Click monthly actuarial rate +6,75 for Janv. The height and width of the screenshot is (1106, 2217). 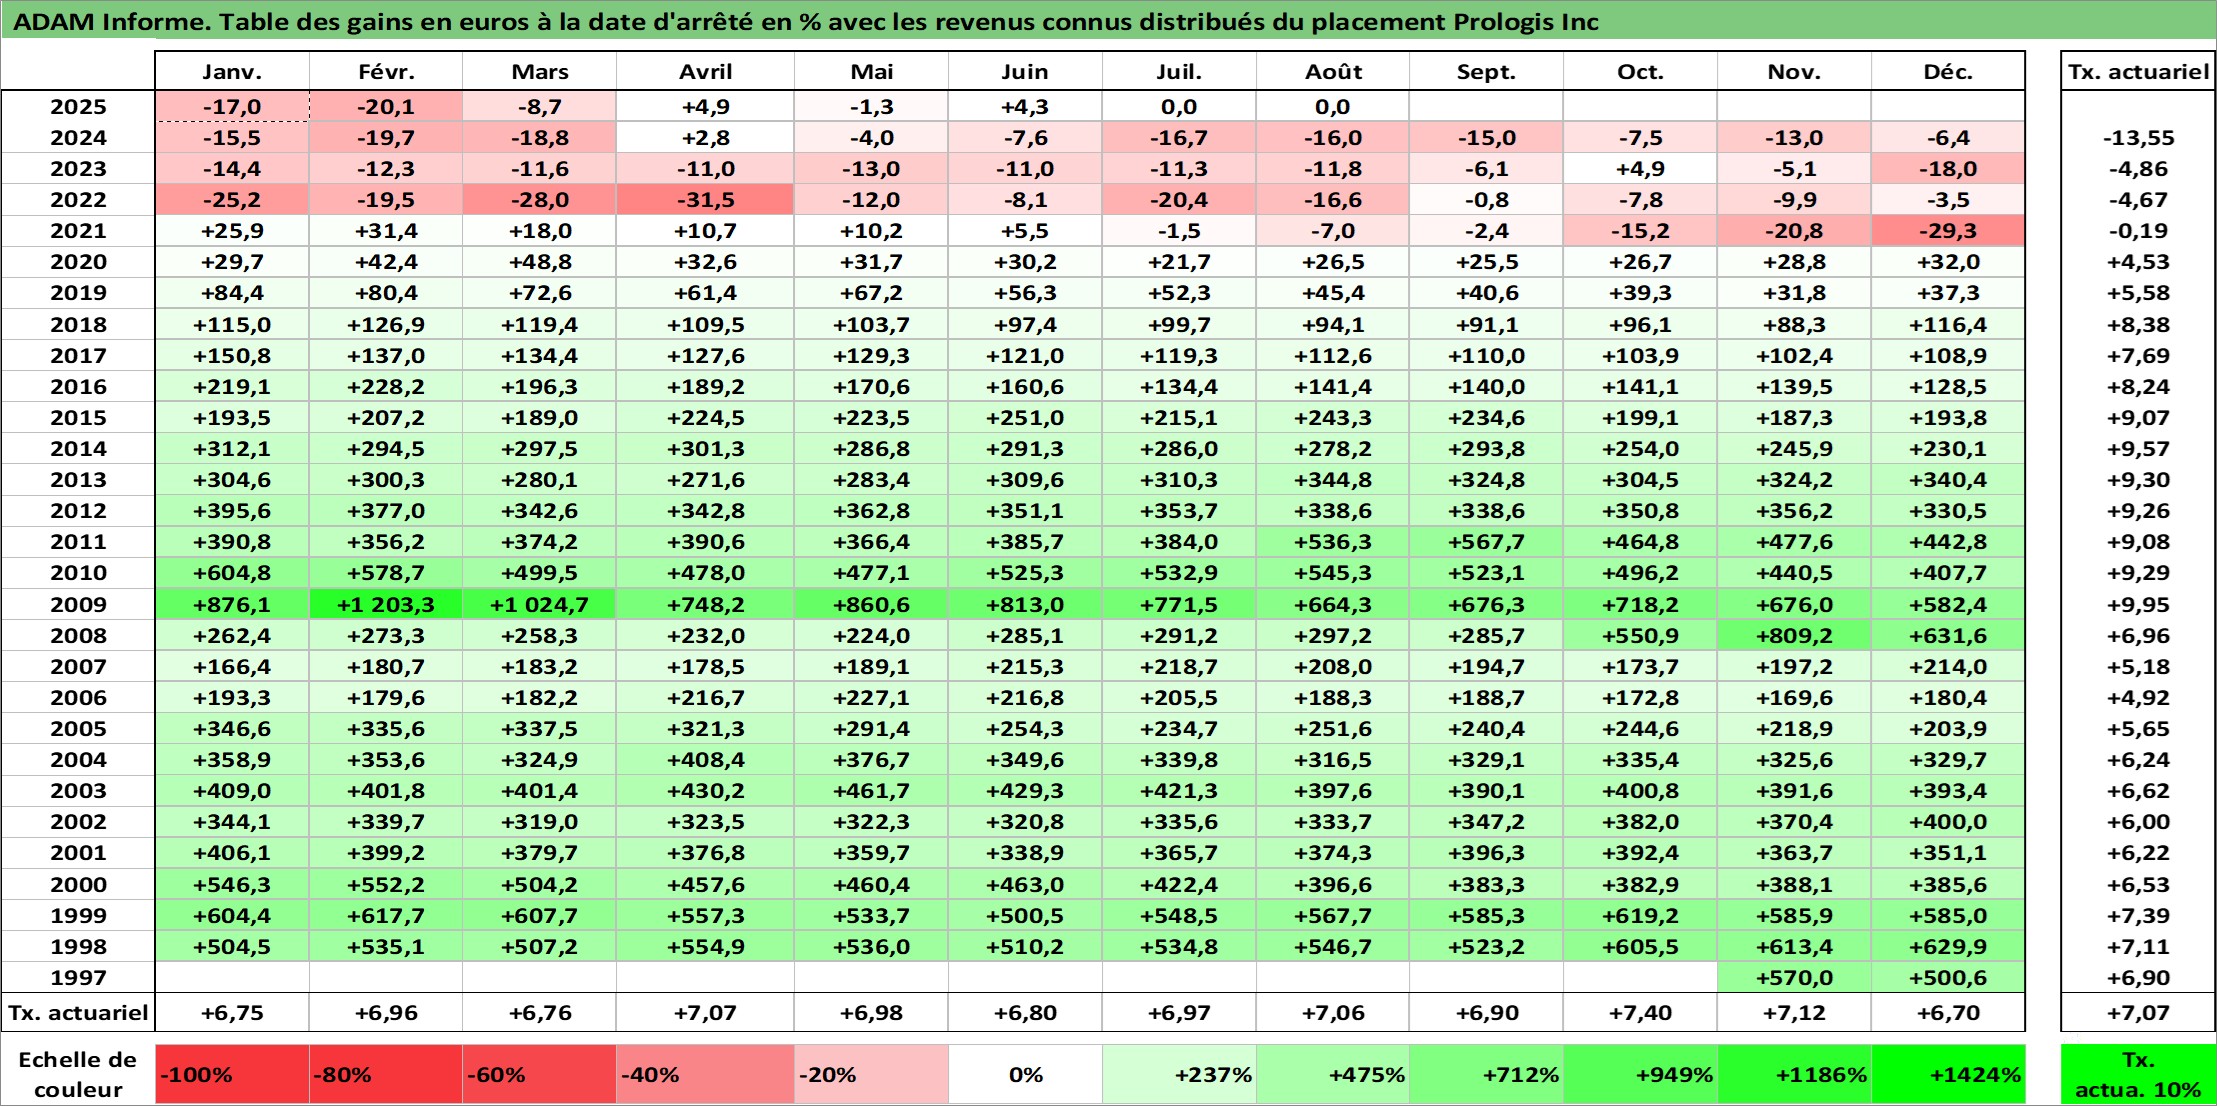coord(232,1013)
